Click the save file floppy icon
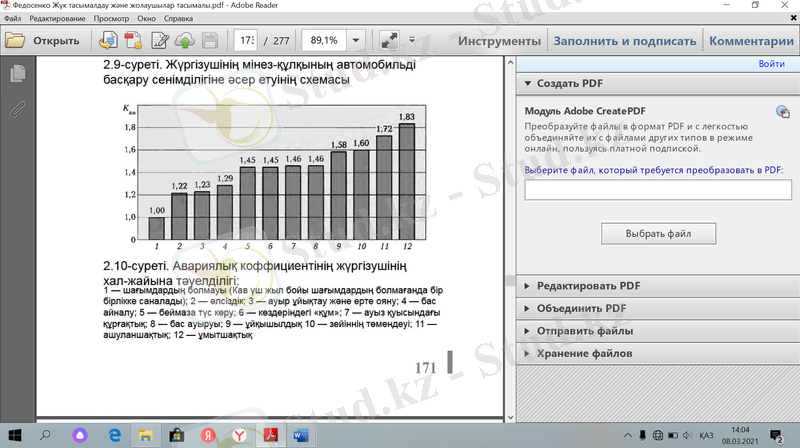 pos(210,41)
